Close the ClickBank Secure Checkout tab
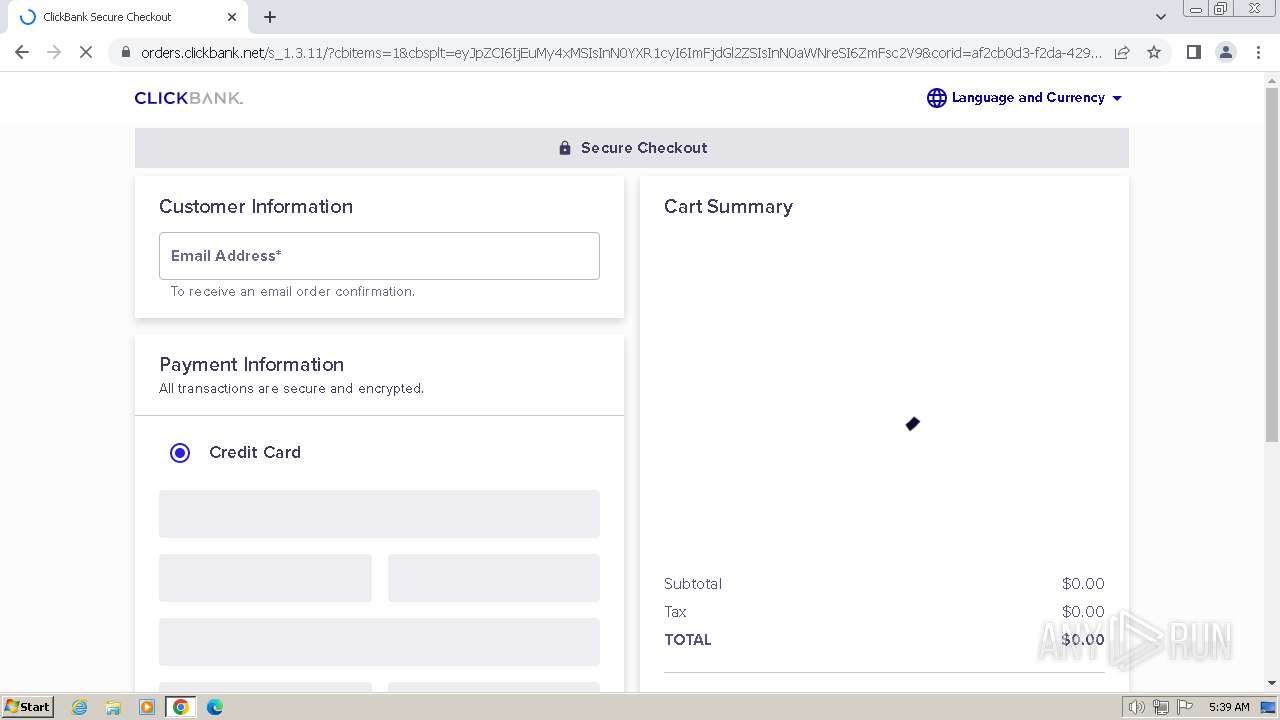This screenshot has height=720, width=1280. point(232,17)
